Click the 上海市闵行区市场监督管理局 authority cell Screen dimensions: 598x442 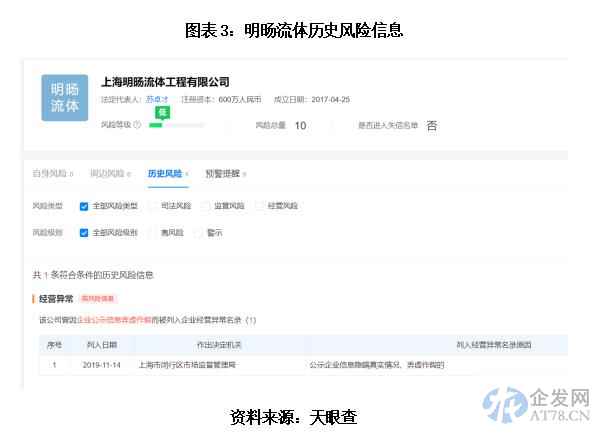(x=187, y=365)
